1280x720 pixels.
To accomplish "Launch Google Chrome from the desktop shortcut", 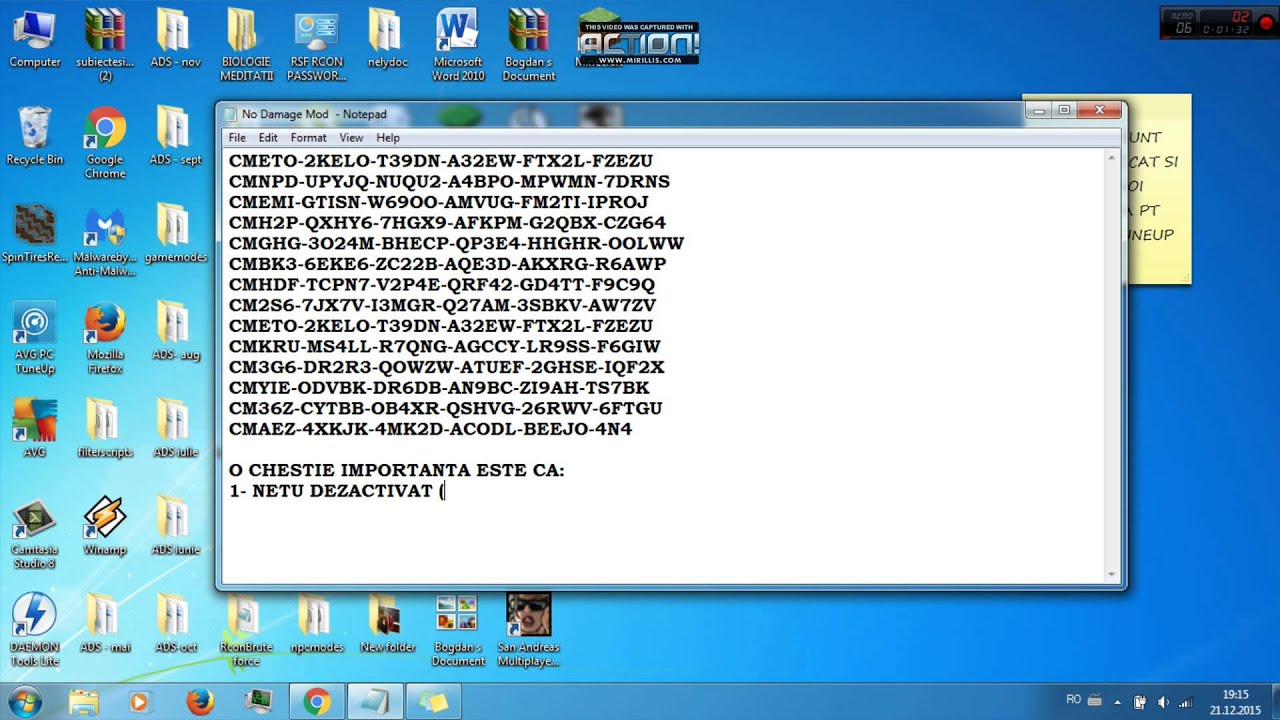I will coord(105,143).
